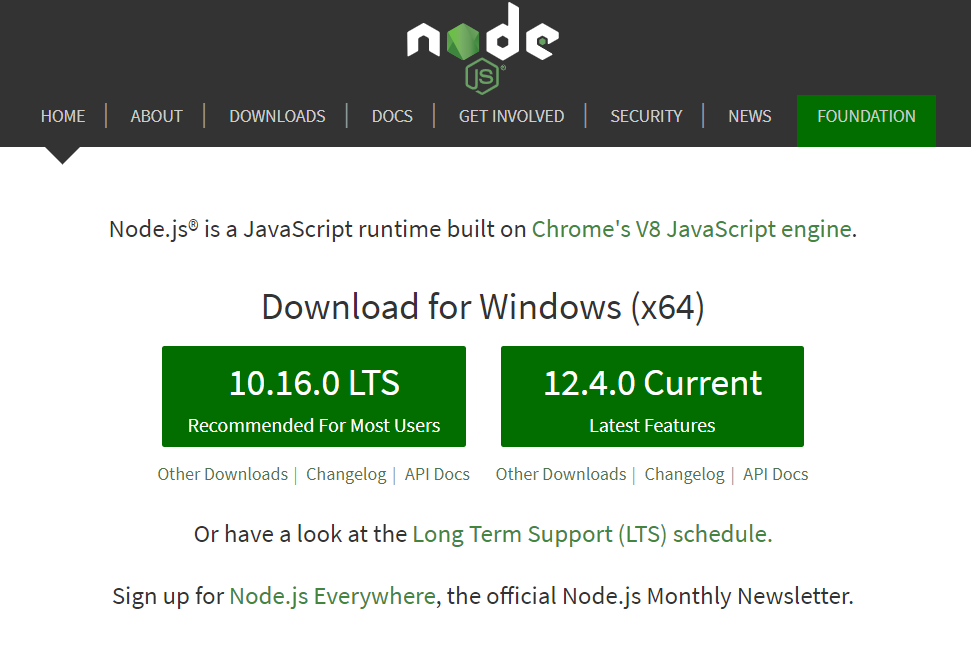Screen dimensions: 971x648
Task: Open the Long Term Support (LTS) schedule link
Action: pos(592,534)
